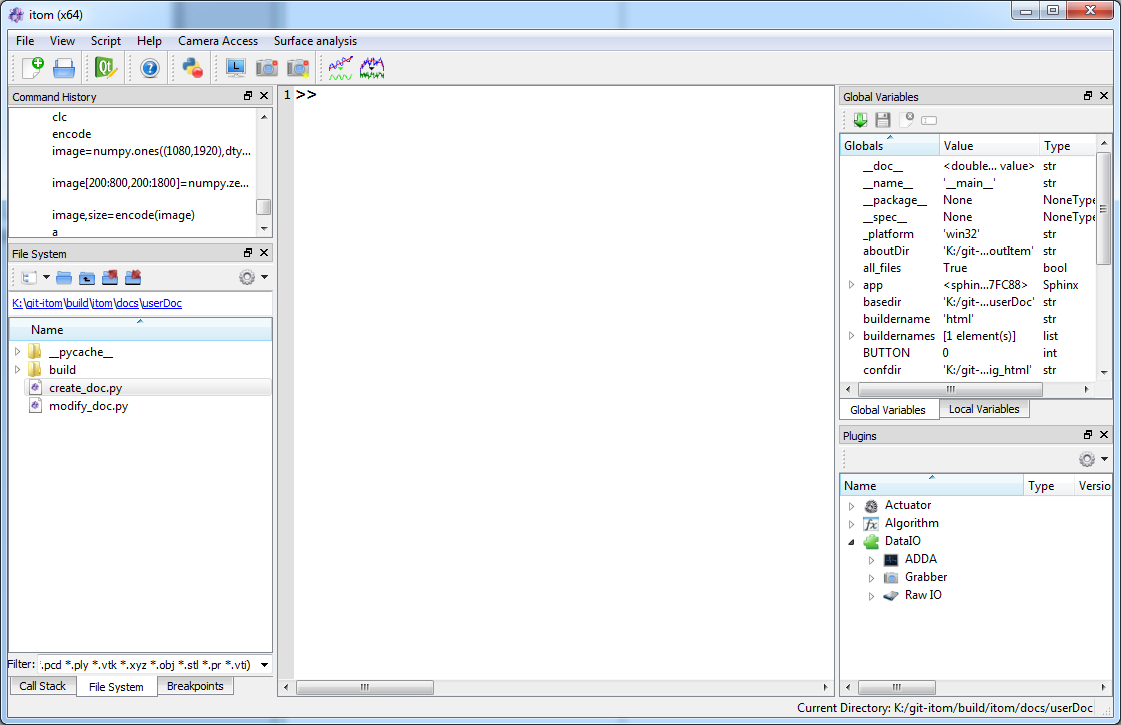Click the green arrow import variables icon
Image resolution: width=1121 pixels, height=725 pixels.
[860, 120]
